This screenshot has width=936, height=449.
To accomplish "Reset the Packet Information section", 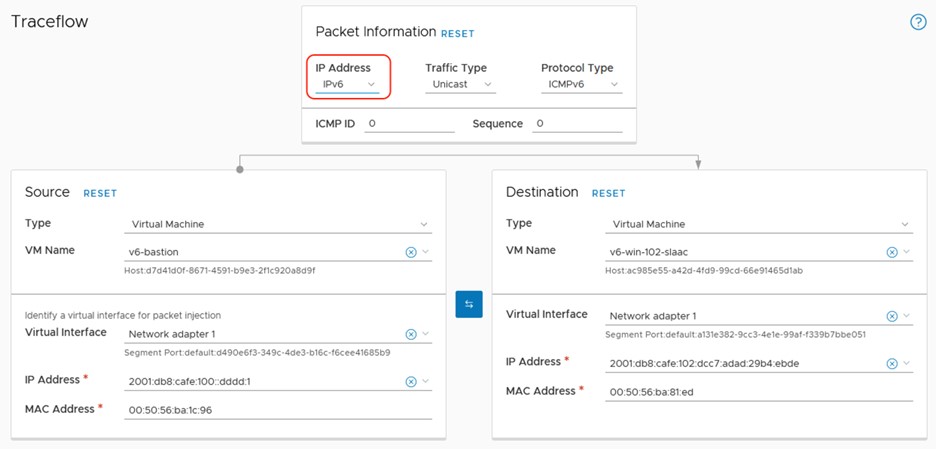I will click(458, 34).
